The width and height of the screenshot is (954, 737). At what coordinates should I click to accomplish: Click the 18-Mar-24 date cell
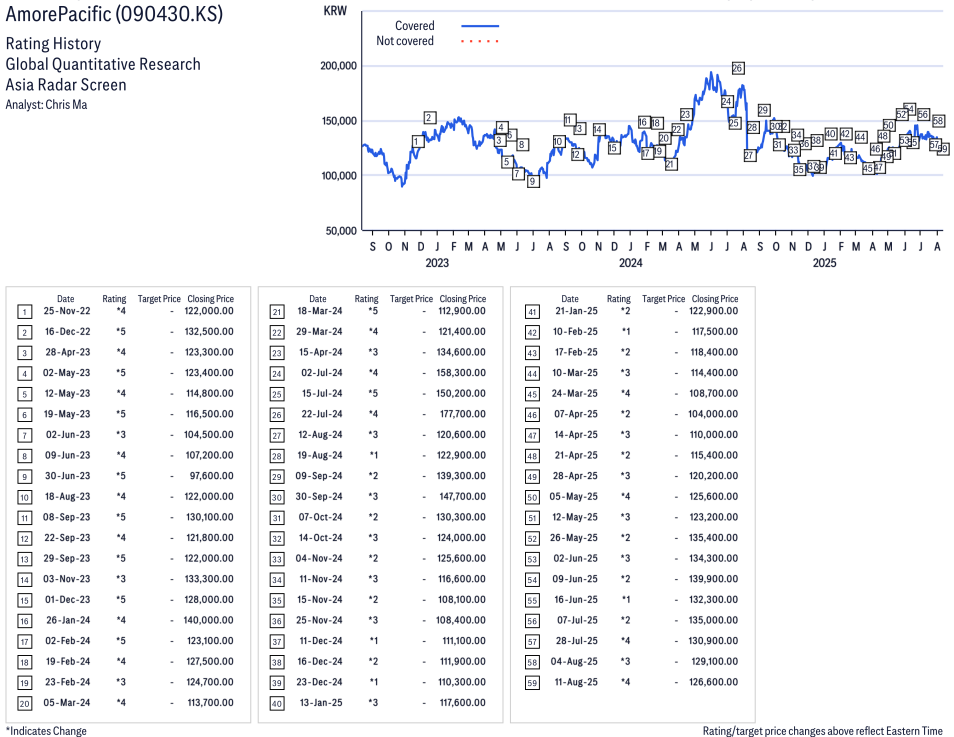319,311
